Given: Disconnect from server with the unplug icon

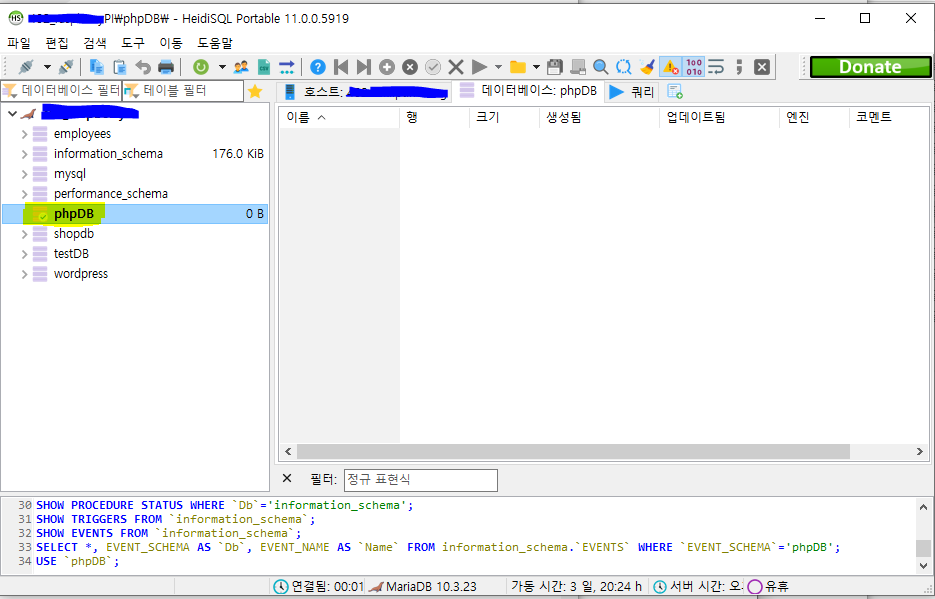Looking at the screenshot, I should [66, 67].
